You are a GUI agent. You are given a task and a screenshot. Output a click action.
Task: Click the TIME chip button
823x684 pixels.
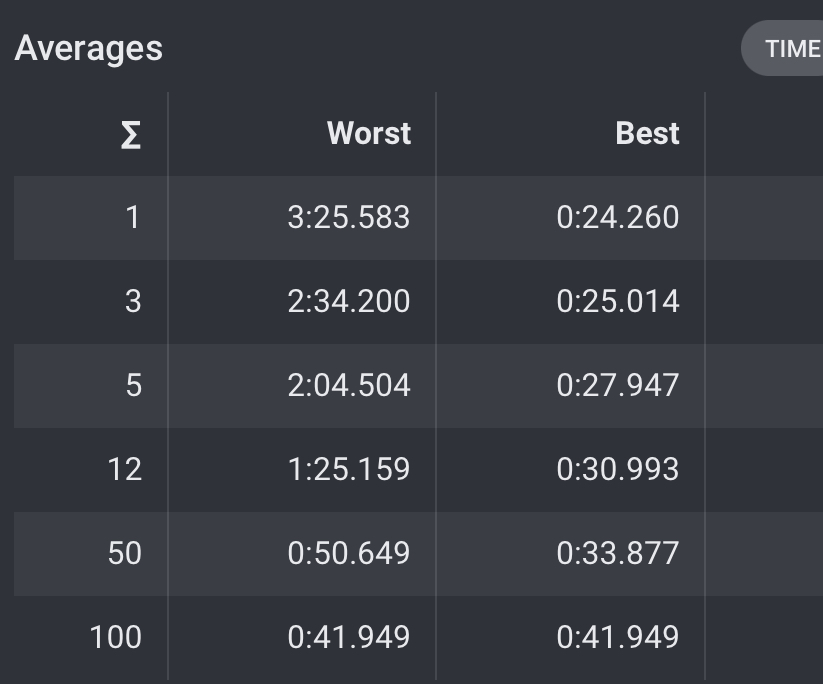tap(783, 48)
